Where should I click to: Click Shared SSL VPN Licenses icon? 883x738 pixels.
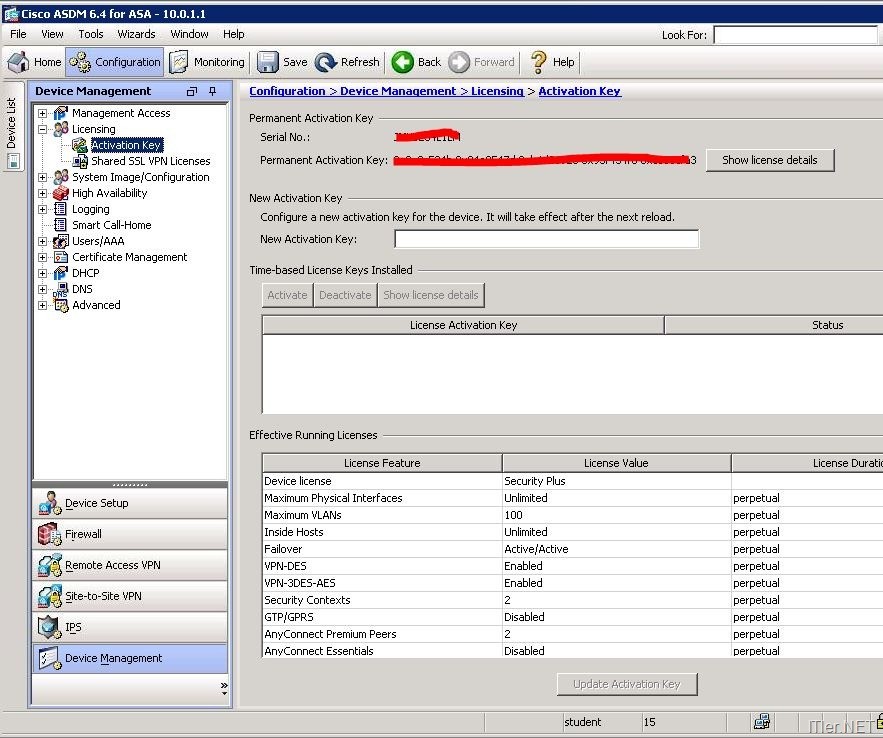[80, 161]
